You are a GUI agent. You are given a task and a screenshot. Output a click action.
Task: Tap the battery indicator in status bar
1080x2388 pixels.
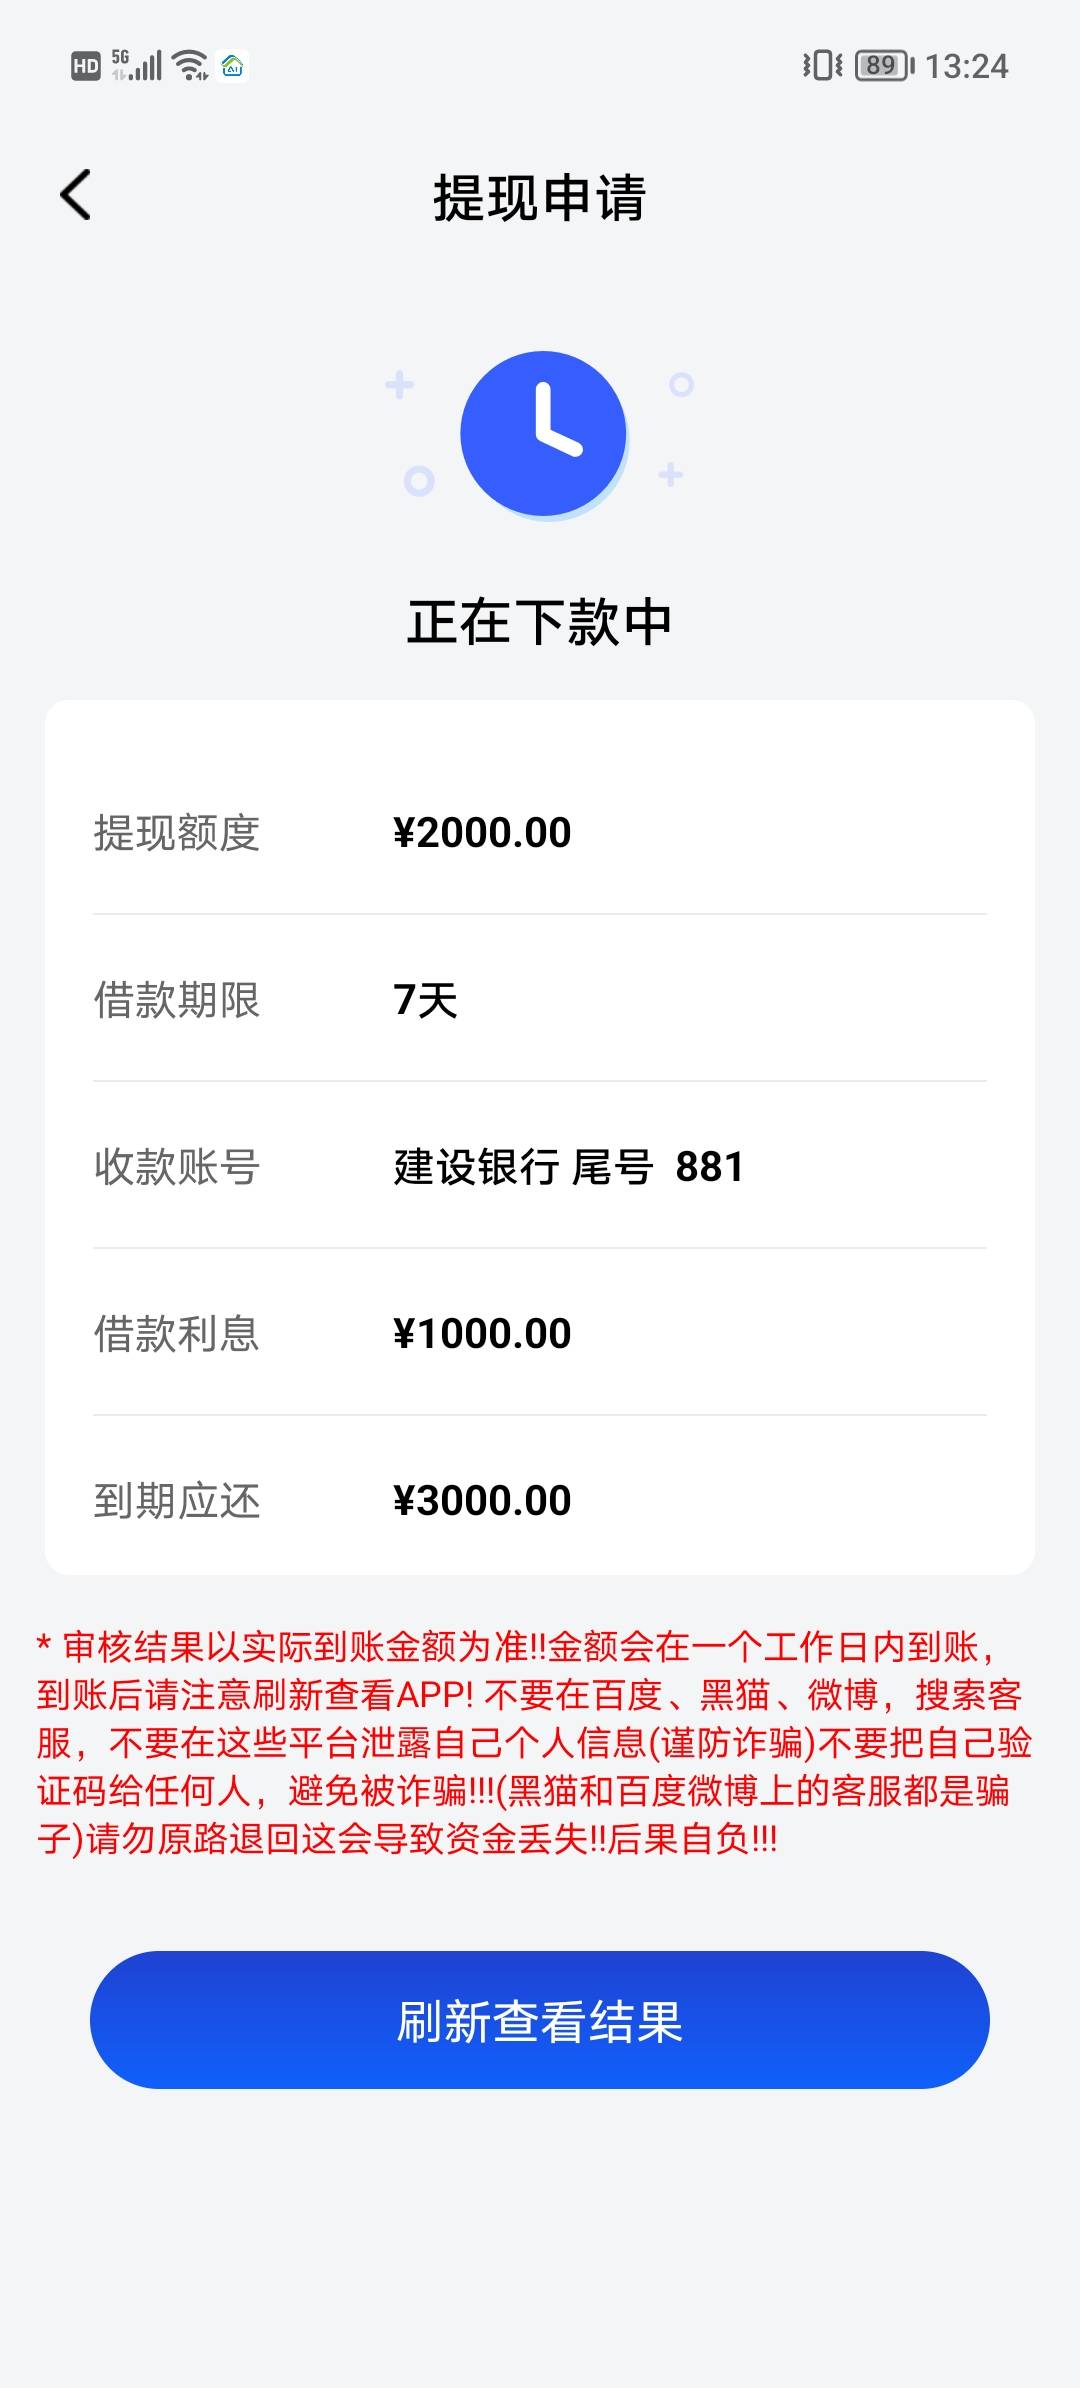click(883, 66)
